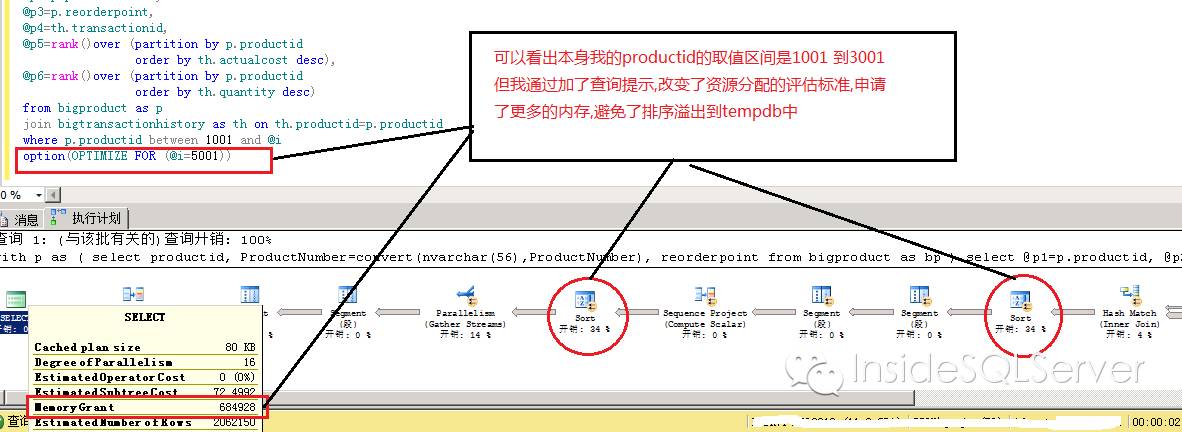Click the Segment operator left of Parallelism
Image resolution: width=1182 pixels, height=432 pixels.
point(348,296)
